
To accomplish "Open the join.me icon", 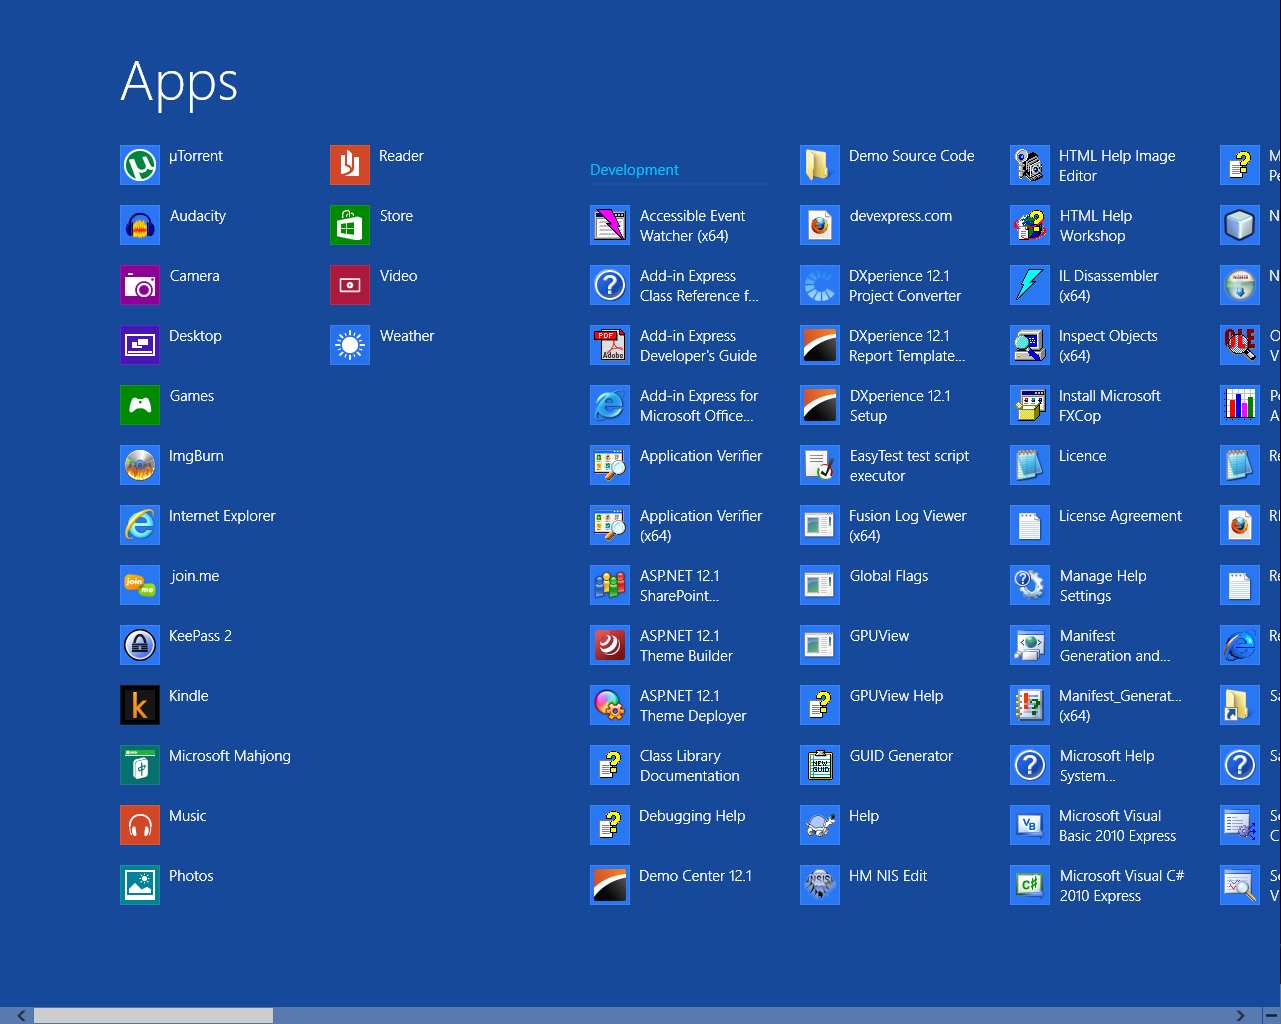I will coord(140,585).
